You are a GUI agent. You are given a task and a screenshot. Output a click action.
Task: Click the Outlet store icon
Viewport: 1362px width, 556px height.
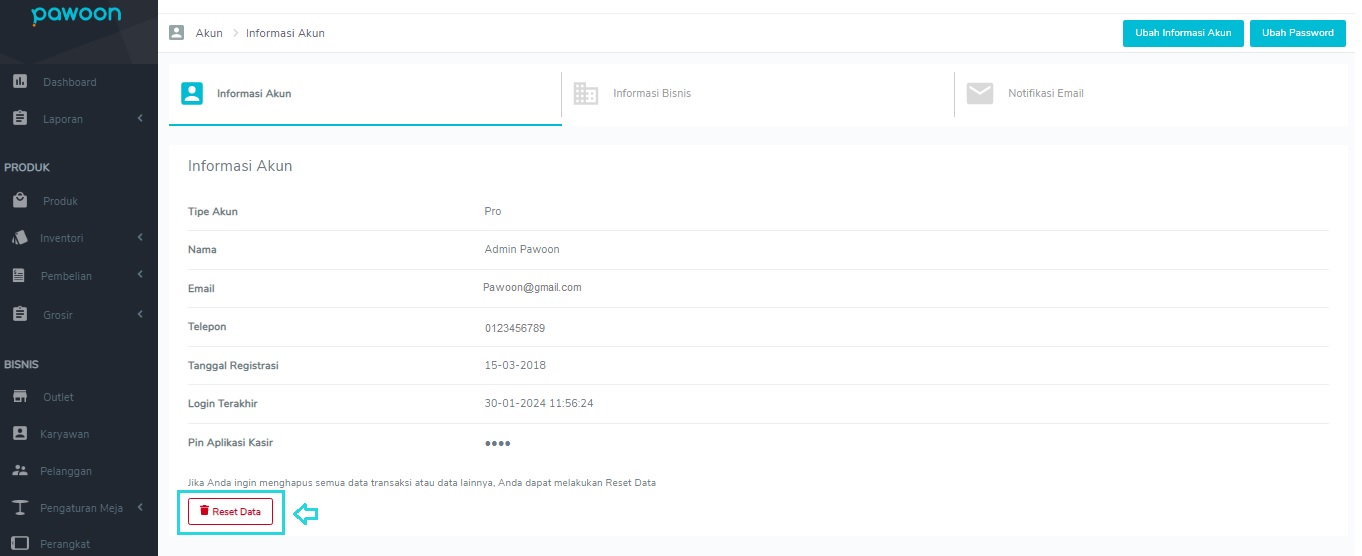tap(20, 397)
